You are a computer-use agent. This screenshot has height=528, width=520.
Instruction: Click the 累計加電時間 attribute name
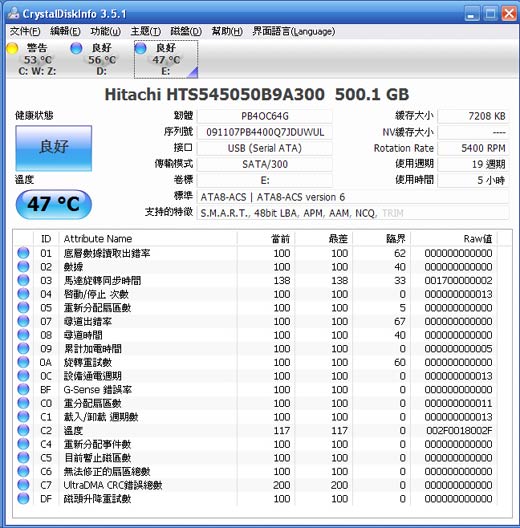(93, 349)
